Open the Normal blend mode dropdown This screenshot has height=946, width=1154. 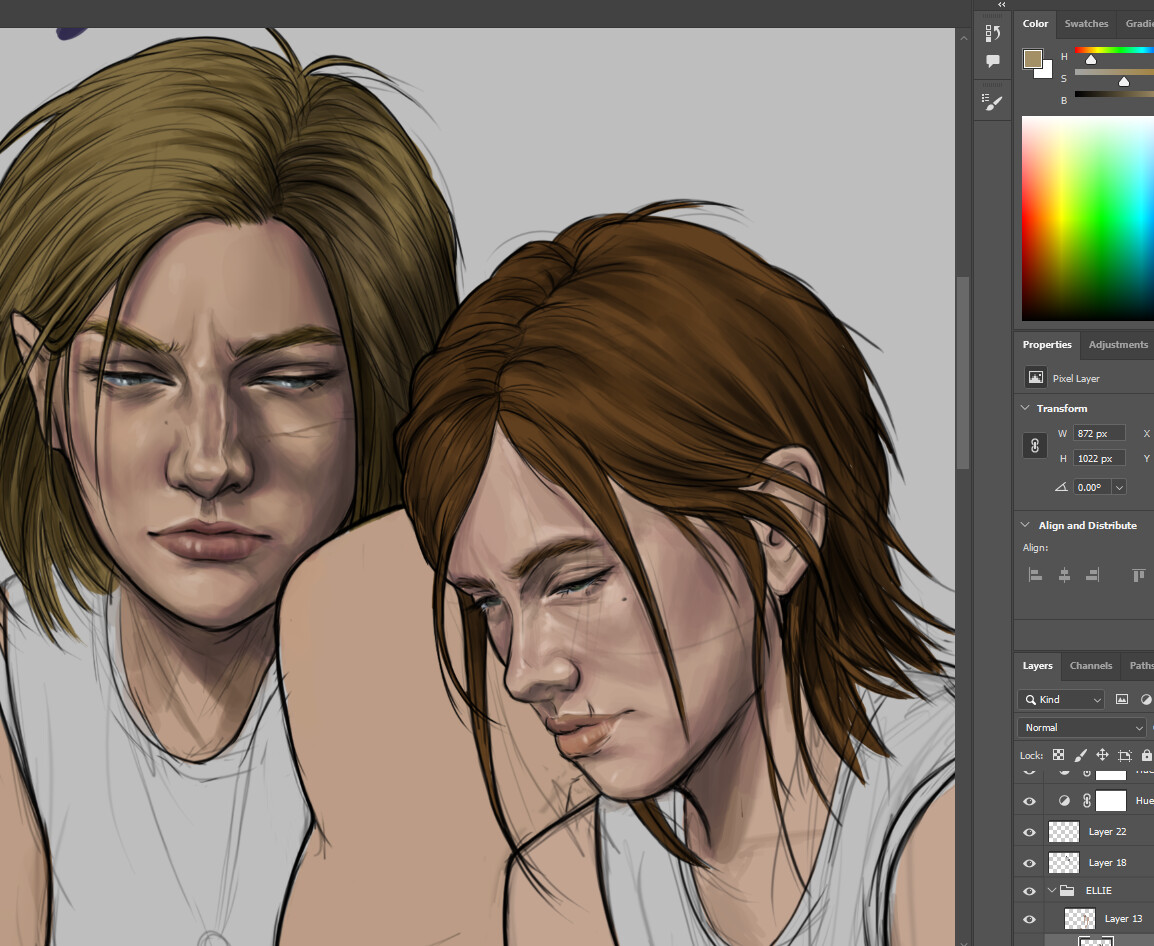tap(1082, 727)
